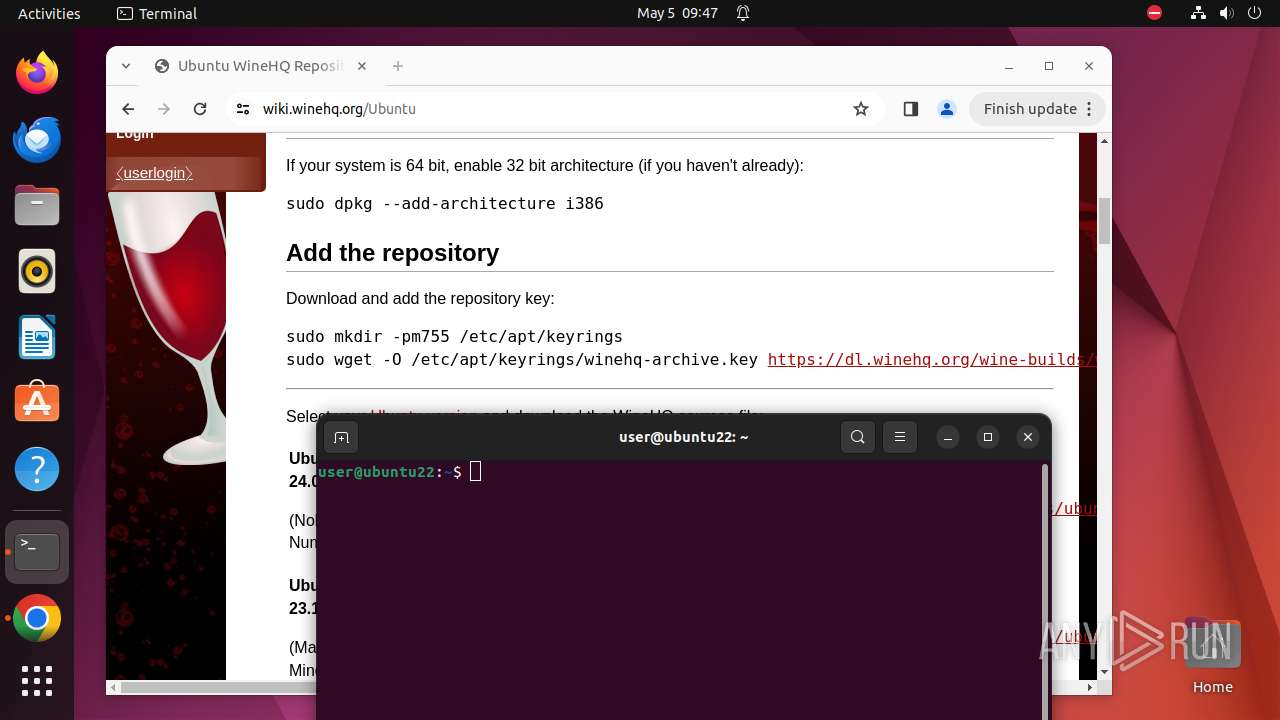The width and height of the screenshot is (1280, 720).
Task: Click the page scrollbar down arrow
Action: 1104,672
